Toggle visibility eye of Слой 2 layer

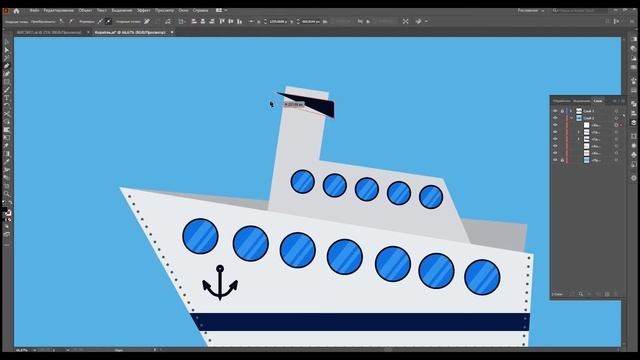555,118
